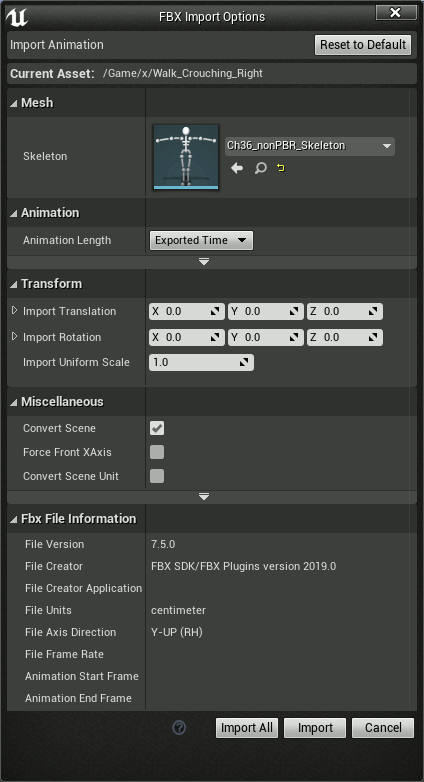Image resolution: width=424 pixels, height=782 pixels.
Task: Click the Import Animation heading text
Action: point(57,45)
